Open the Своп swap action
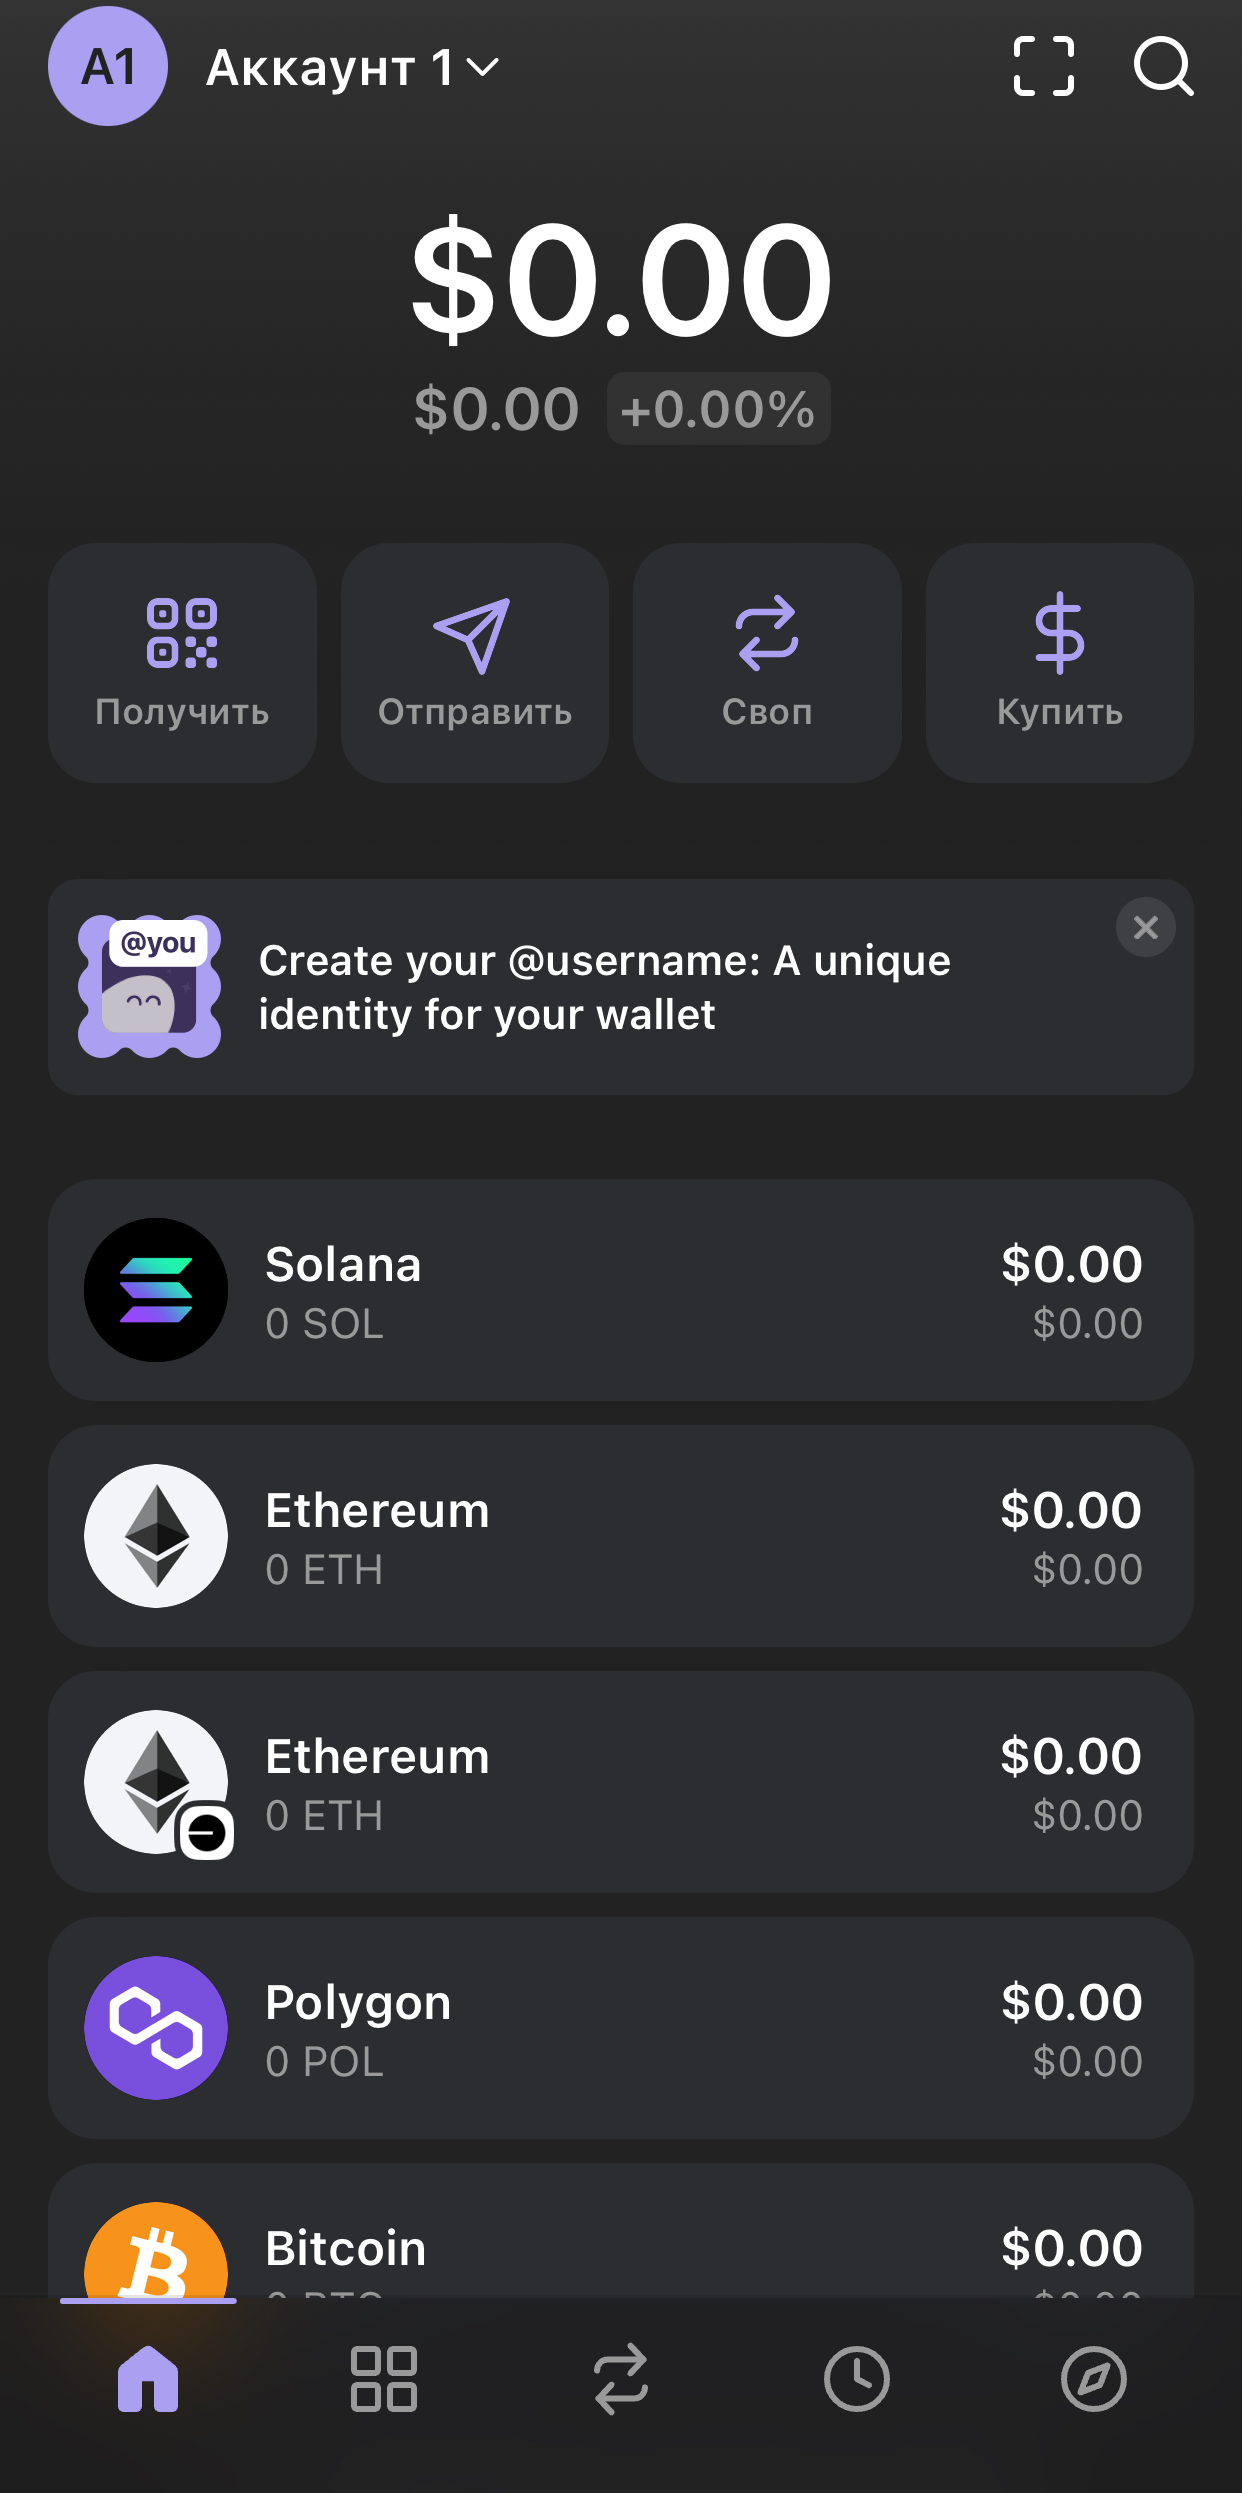Image resolution: width=1242 pixels, height=2493 pixels. [767, 662]
